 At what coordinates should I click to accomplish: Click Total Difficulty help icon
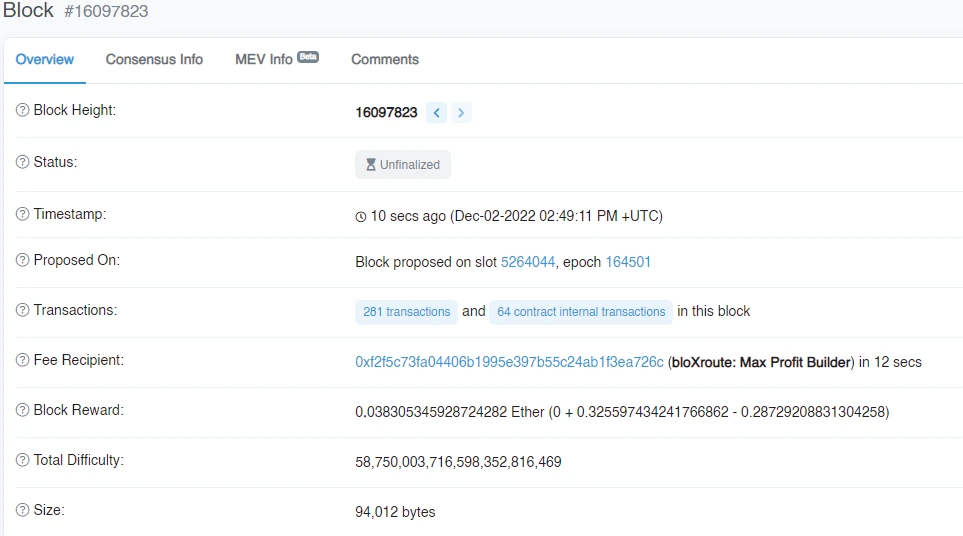click(x=22, y=460)
